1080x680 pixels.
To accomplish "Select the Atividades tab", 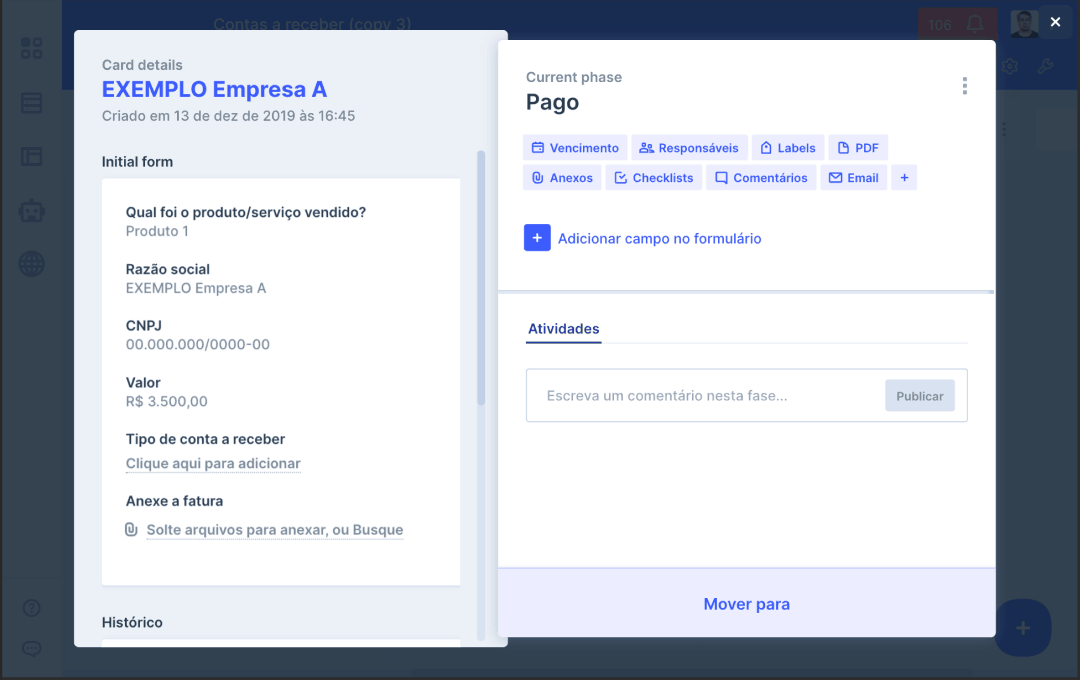I will coord(563,329).
